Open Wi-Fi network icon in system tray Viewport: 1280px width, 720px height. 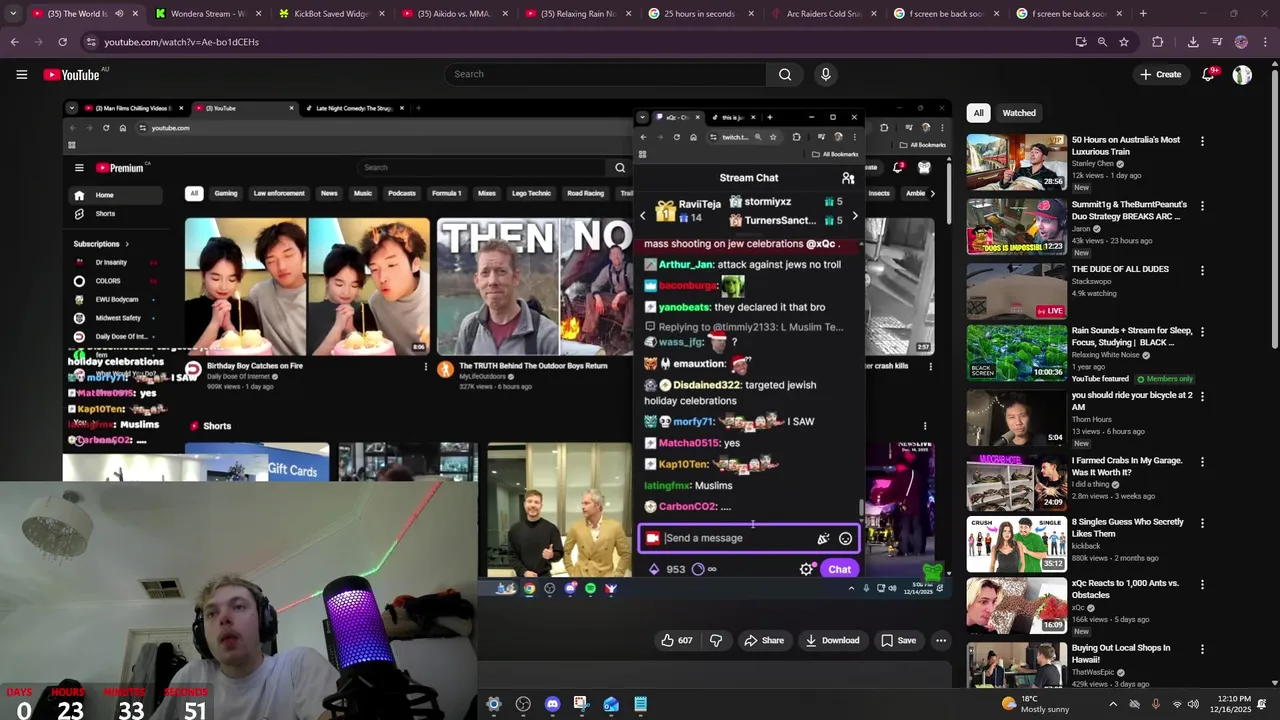tap(1177, 704)
